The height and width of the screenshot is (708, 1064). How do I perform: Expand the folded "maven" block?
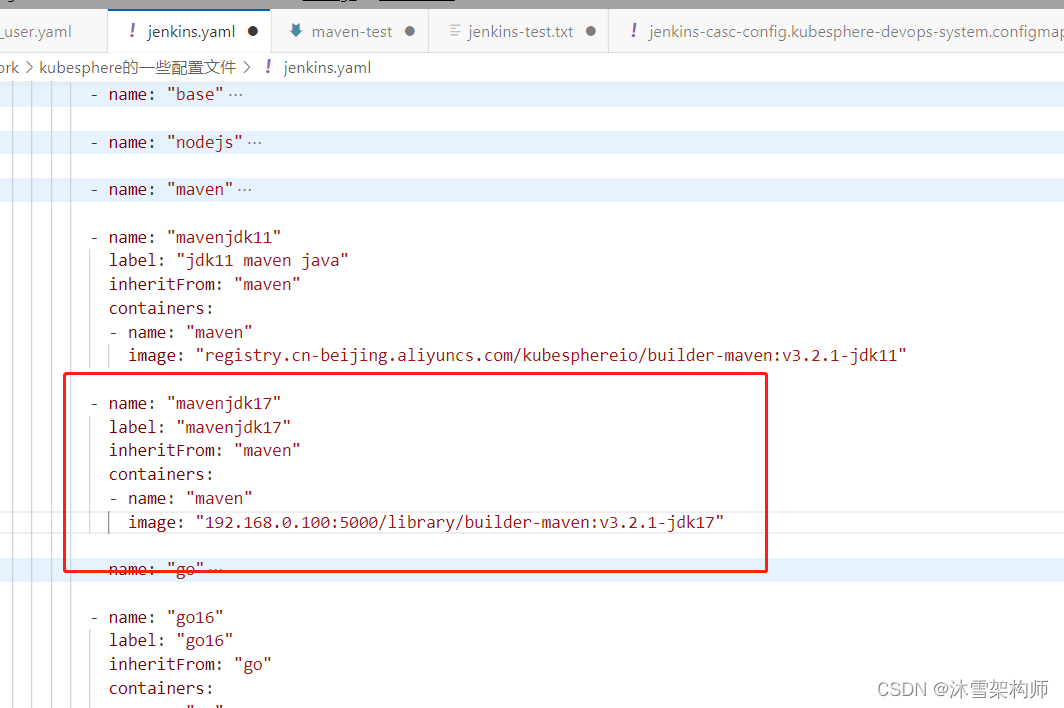(244, 189)
